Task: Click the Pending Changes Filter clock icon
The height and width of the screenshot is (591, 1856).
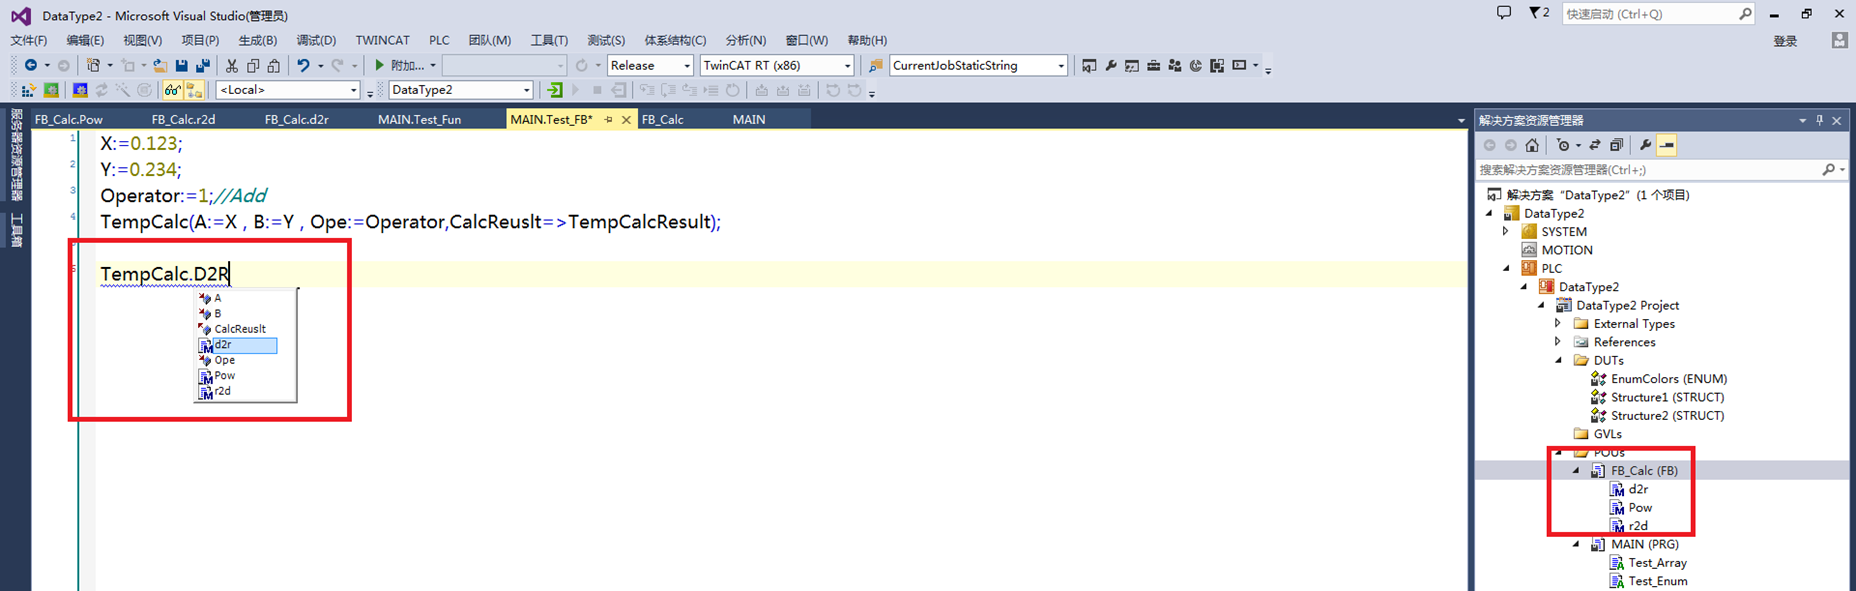Action: click(x=1563, y=145)
